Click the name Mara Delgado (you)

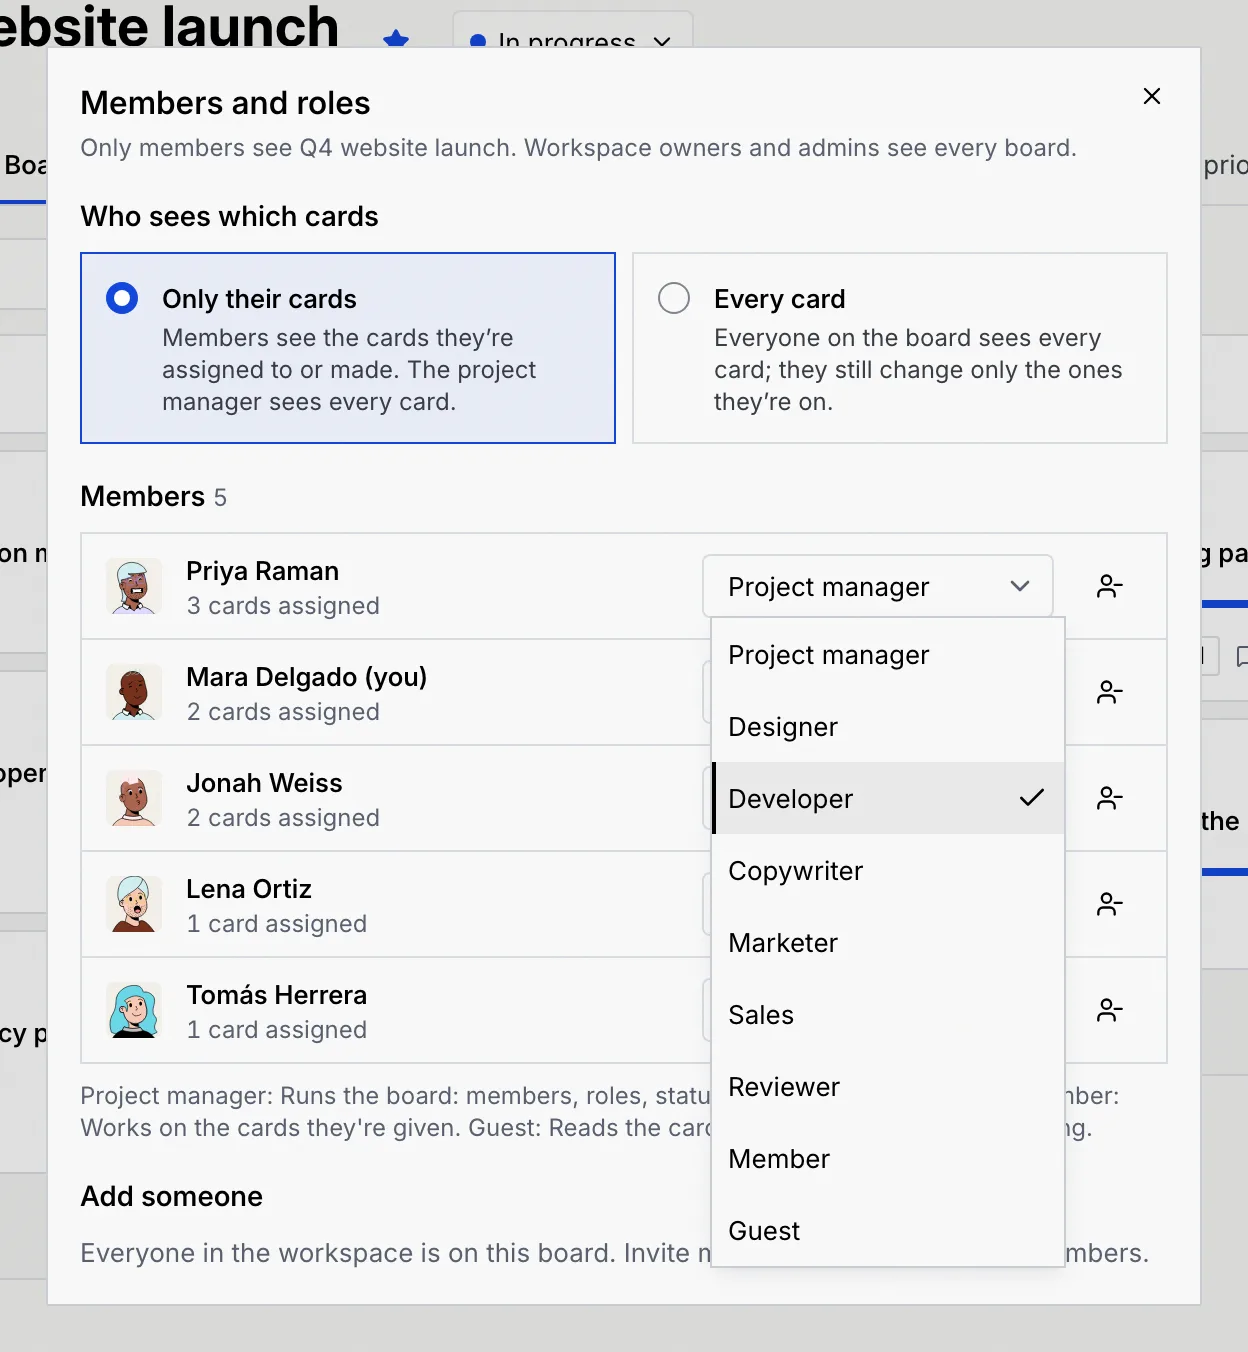coord(307,677)
